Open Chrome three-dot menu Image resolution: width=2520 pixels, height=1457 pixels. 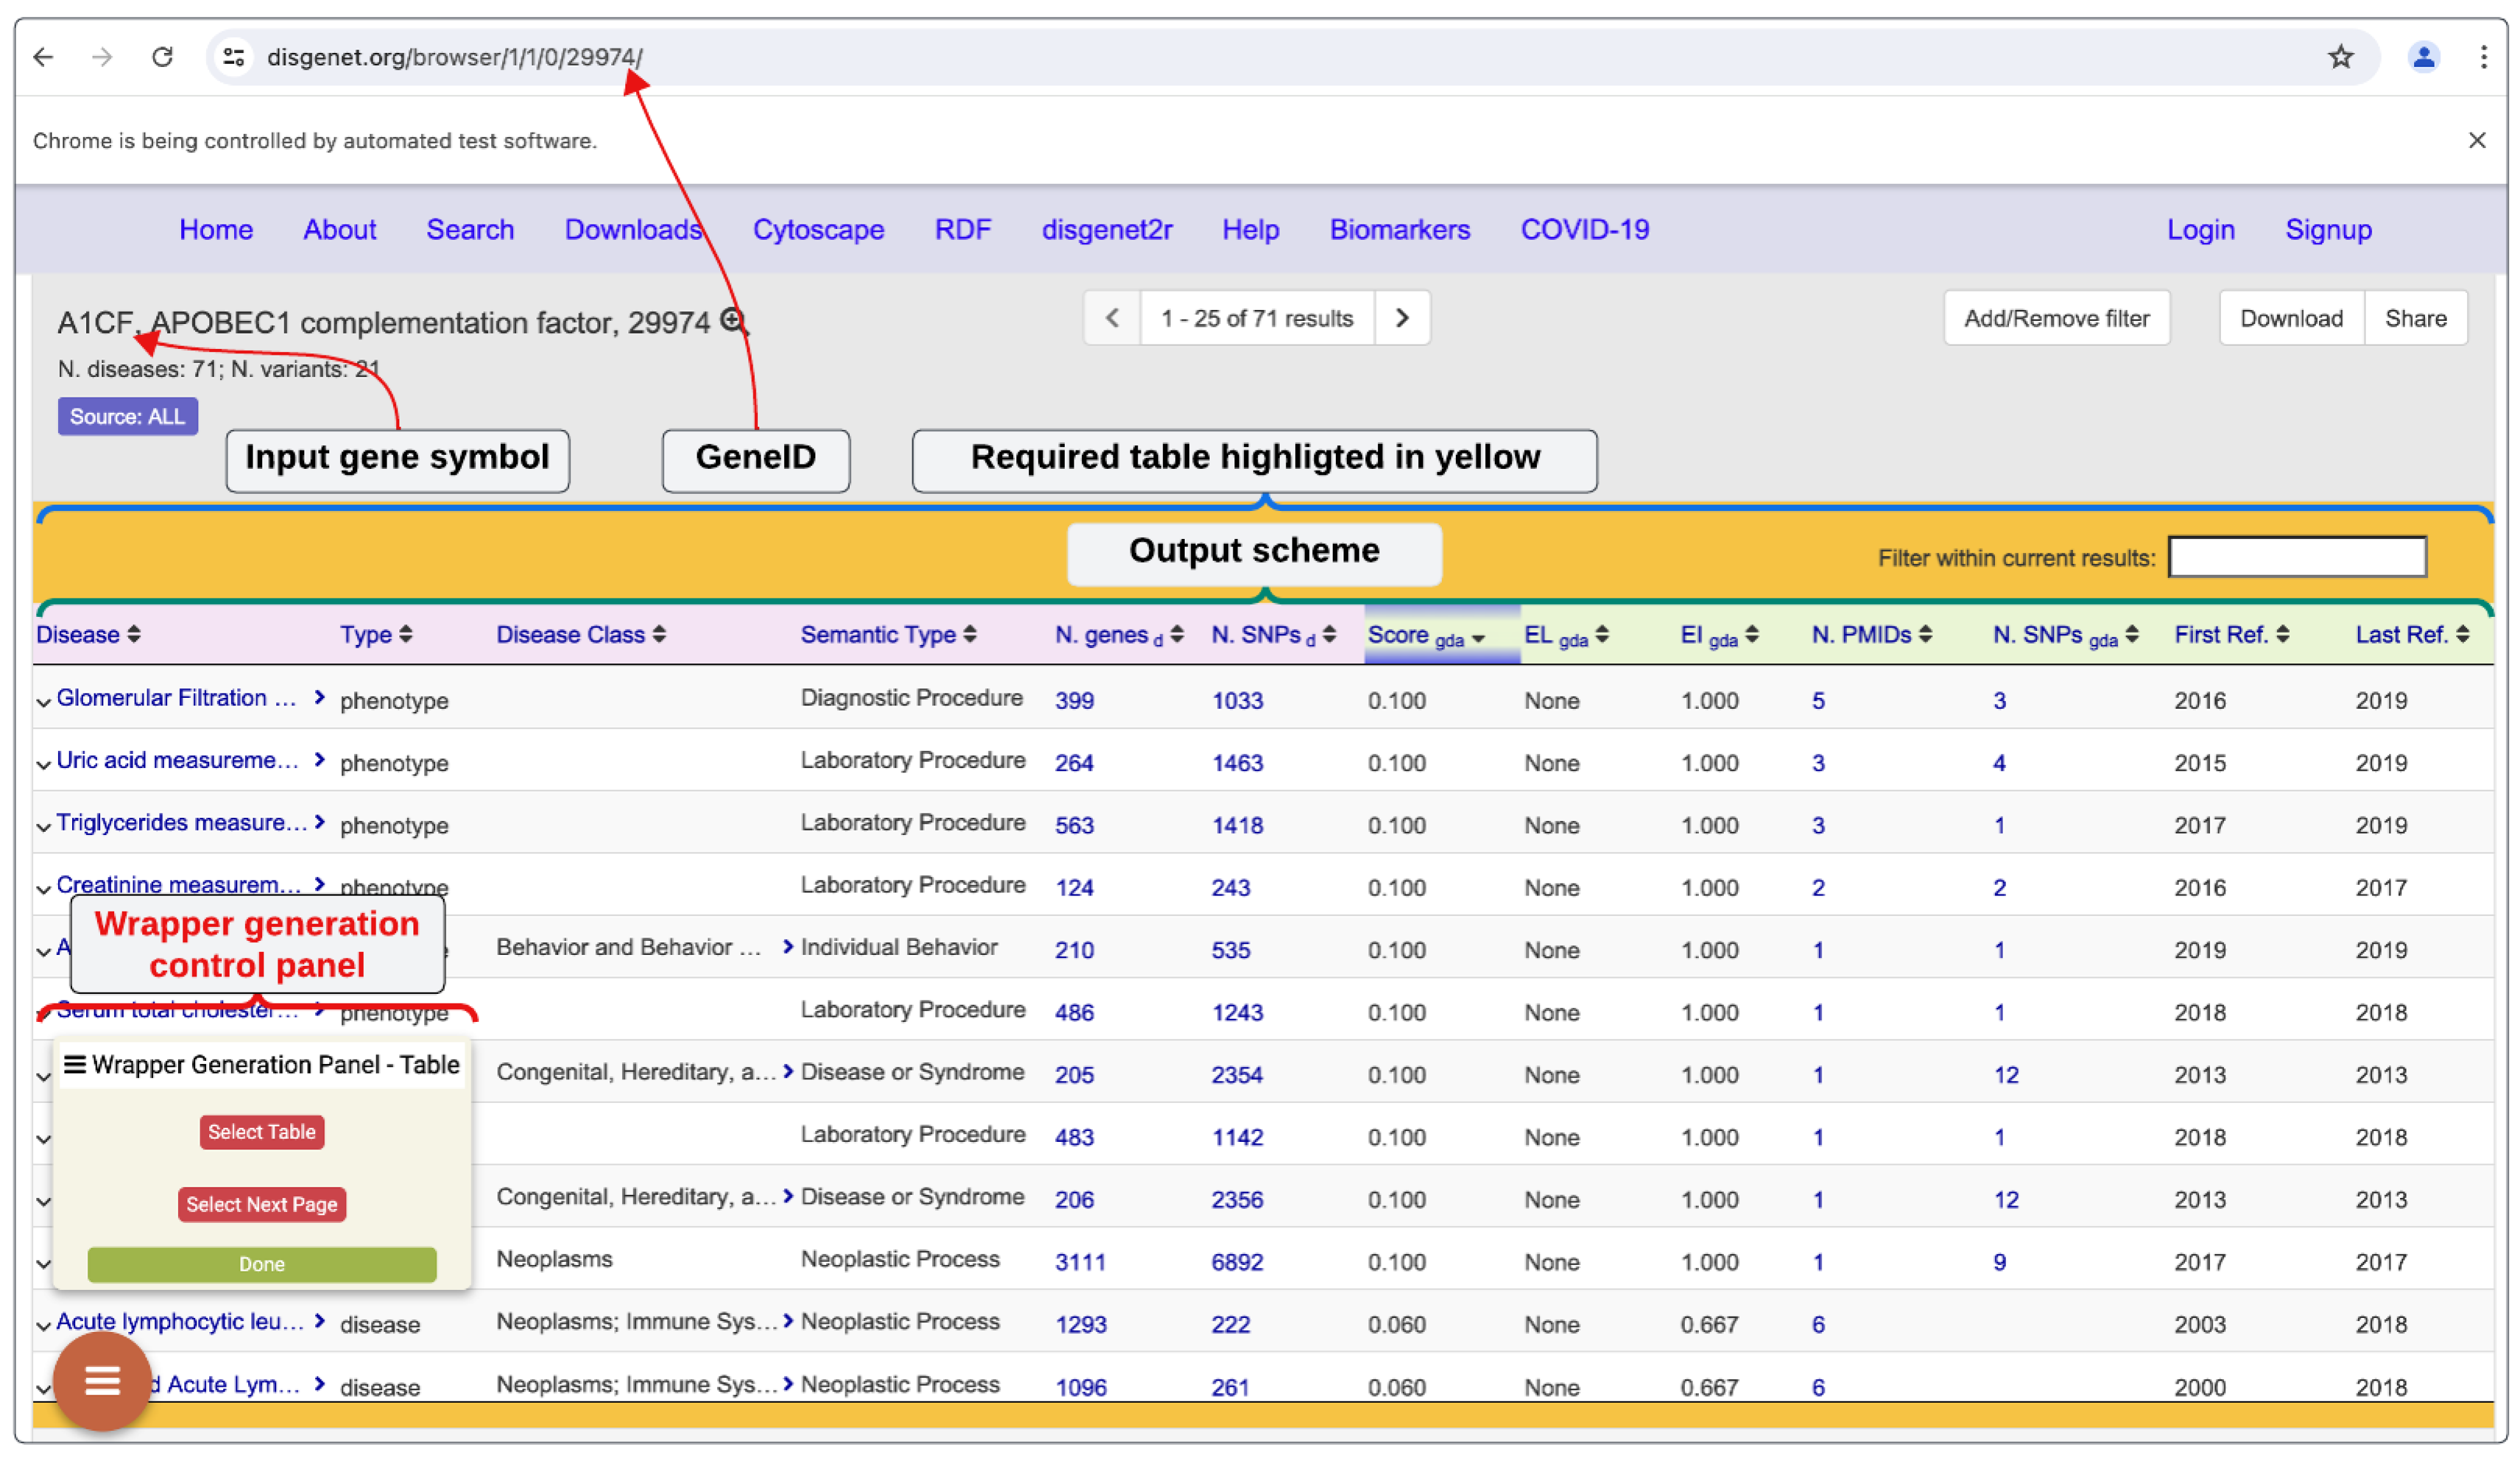click(2483, 57)
